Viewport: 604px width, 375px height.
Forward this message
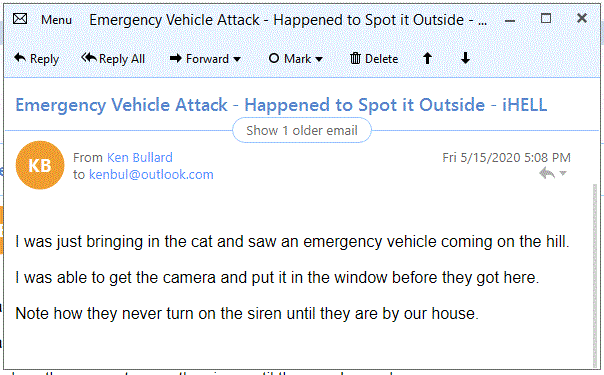click(x=200, y=59)
